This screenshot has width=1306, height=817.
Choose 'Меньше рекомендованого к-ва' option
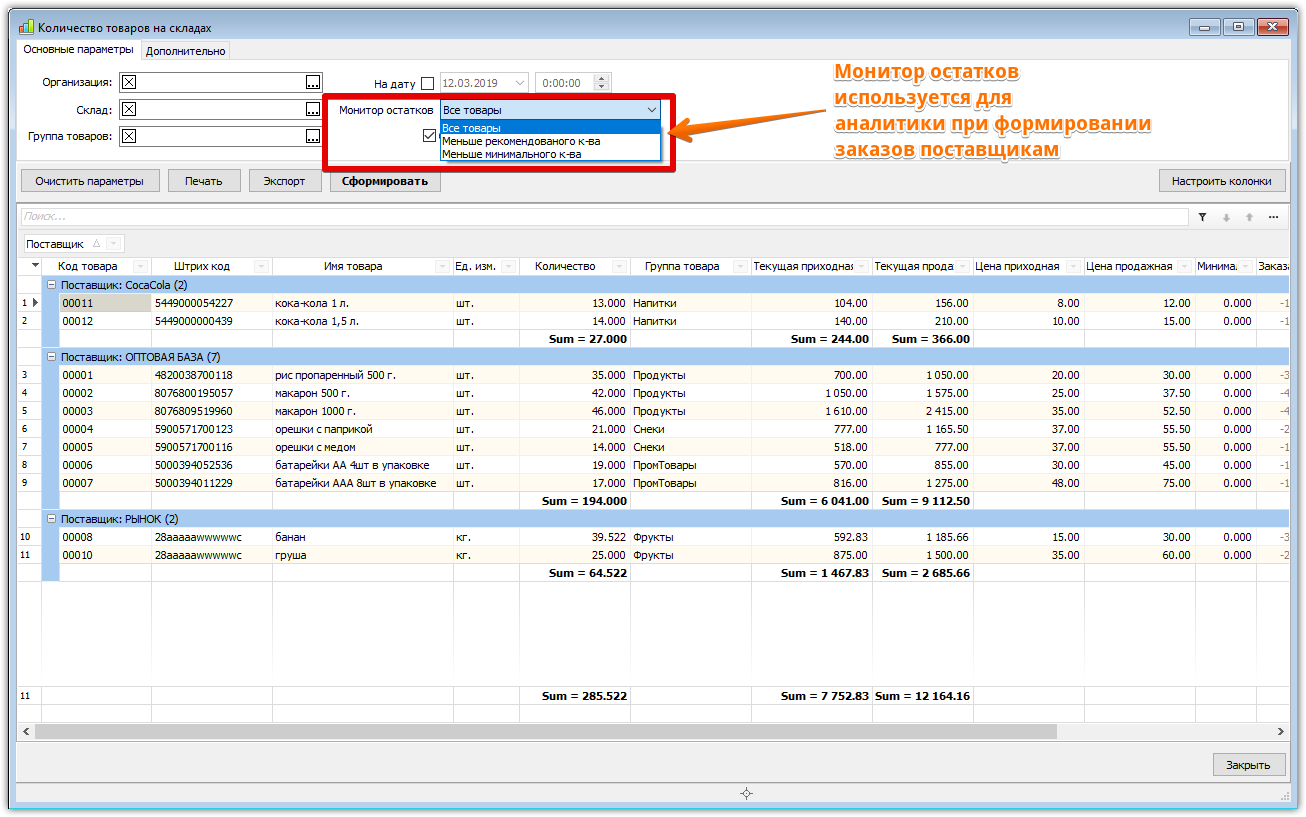pyautogui.click(x=550, y=141)
